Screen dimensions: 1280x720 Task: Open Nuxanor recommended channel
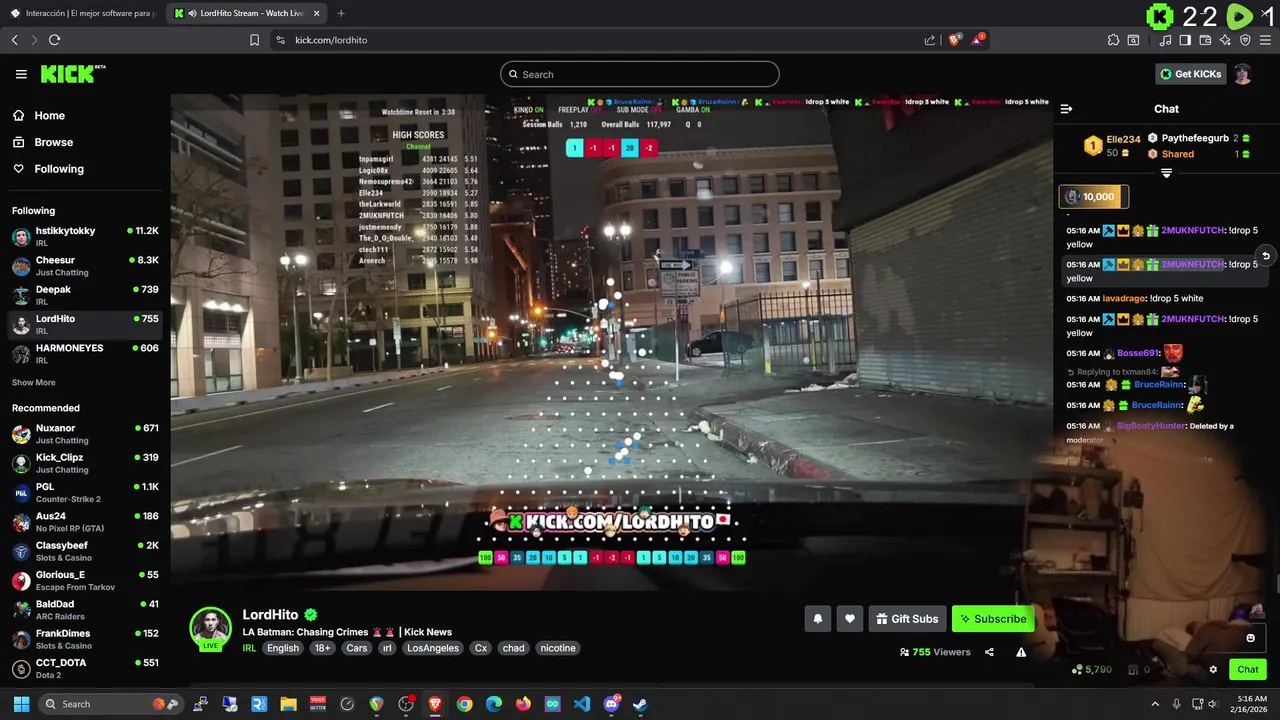click(85, 434)
